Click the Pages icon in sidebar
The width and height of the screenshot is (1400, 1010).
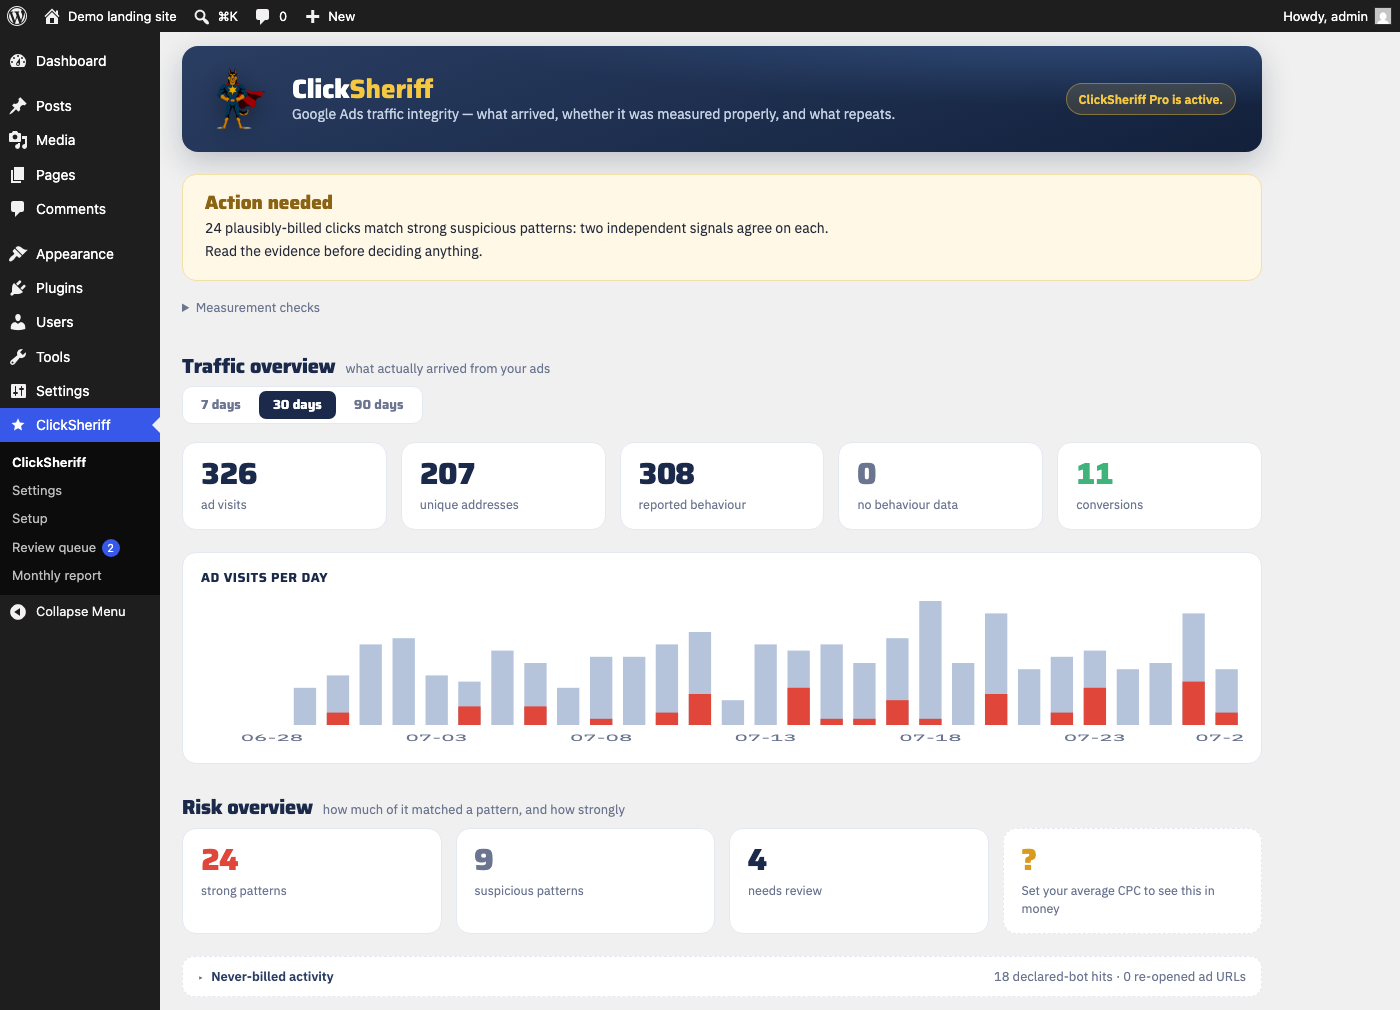[x=18, y=175]
